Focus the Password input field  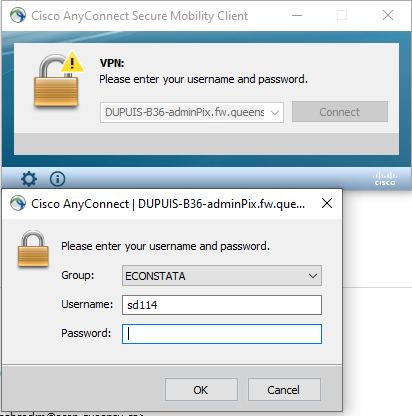pos(222,334)
